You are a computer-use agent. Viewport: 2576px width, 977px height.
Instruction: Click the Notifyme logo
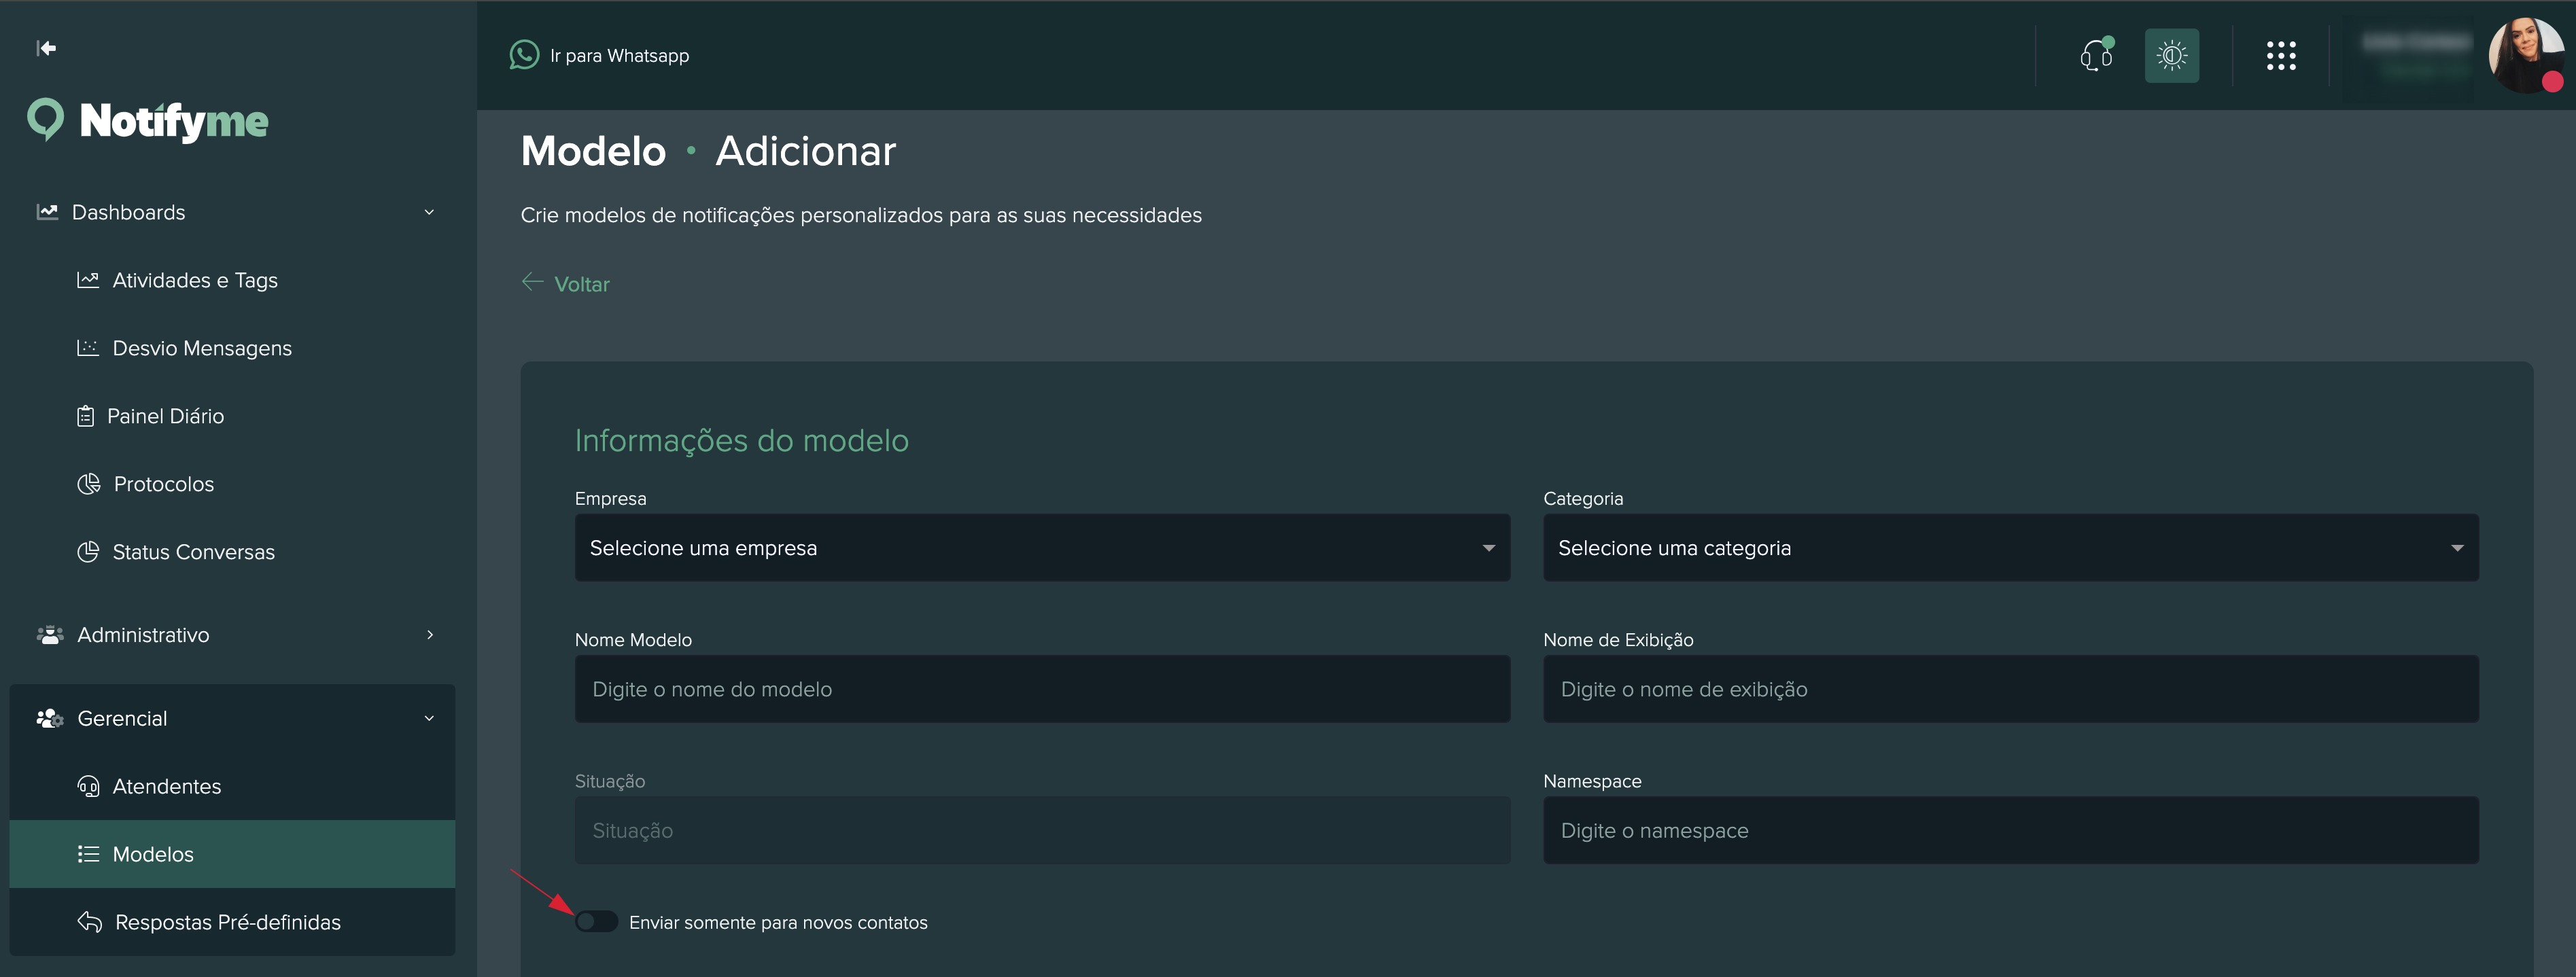pyautogui.click(x=148, y=121)
